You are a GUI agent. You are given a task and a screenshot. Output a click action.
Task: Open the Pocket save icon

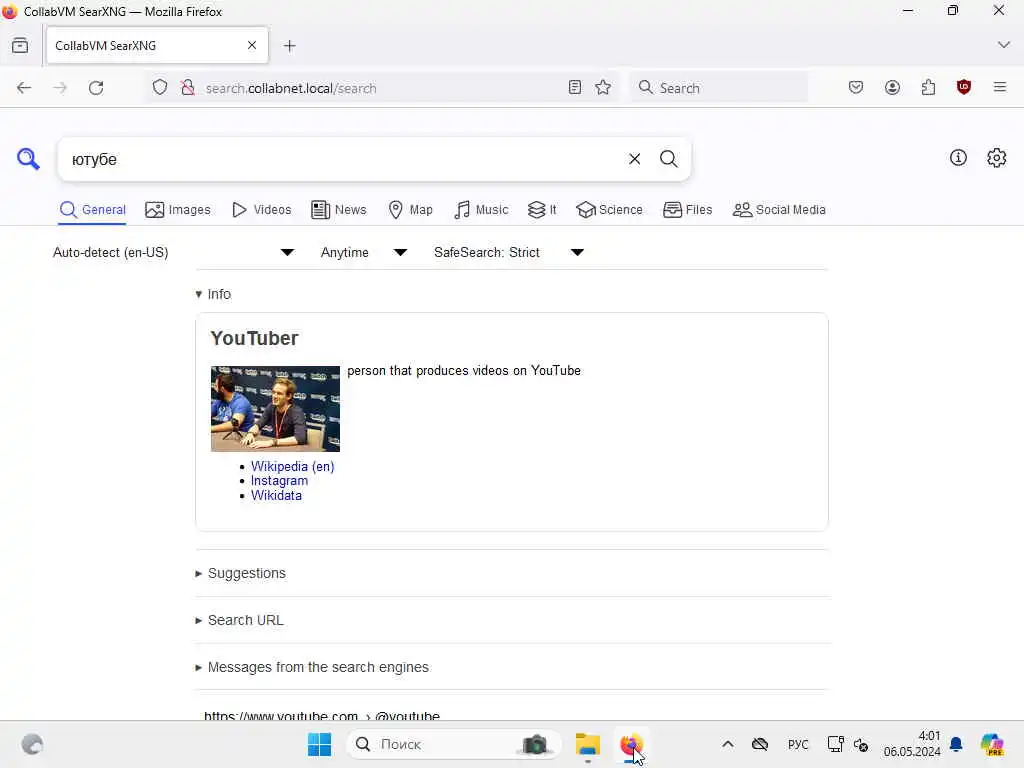856,88
